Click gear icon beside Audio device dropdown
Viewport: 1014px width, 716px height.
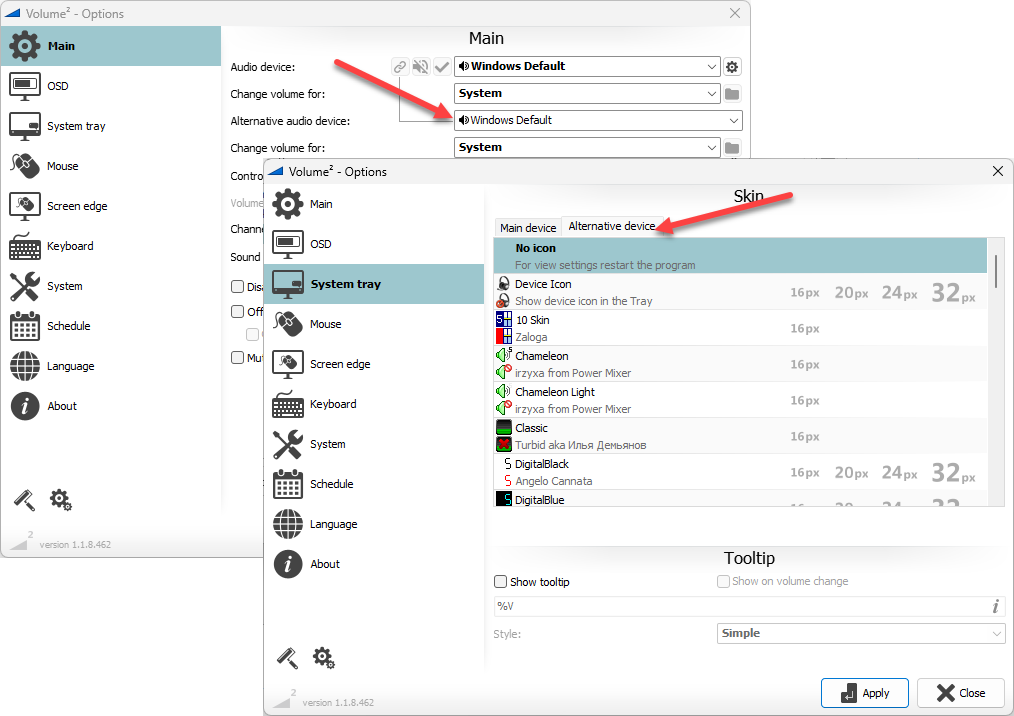[x=732, y=67]
